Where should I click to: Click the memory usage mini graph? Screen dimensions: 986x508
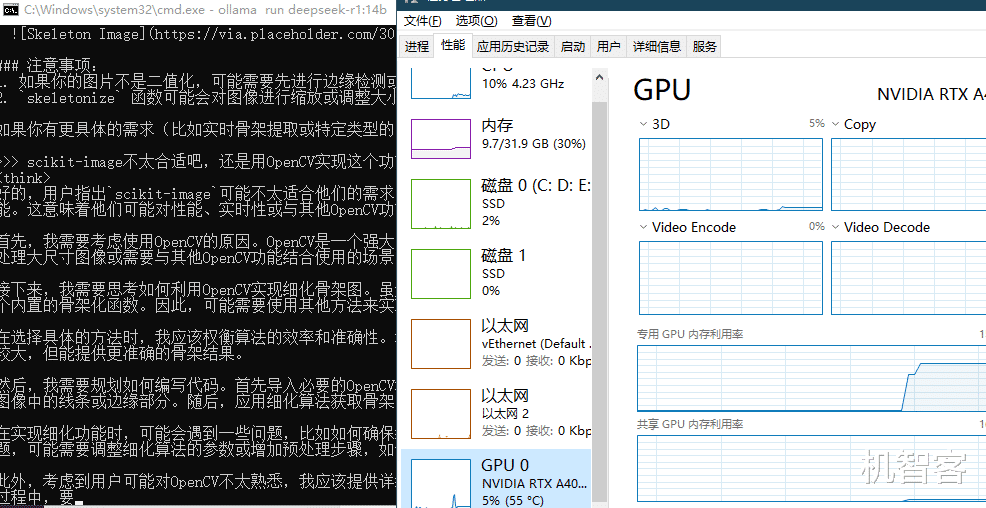tap(441, 139)
